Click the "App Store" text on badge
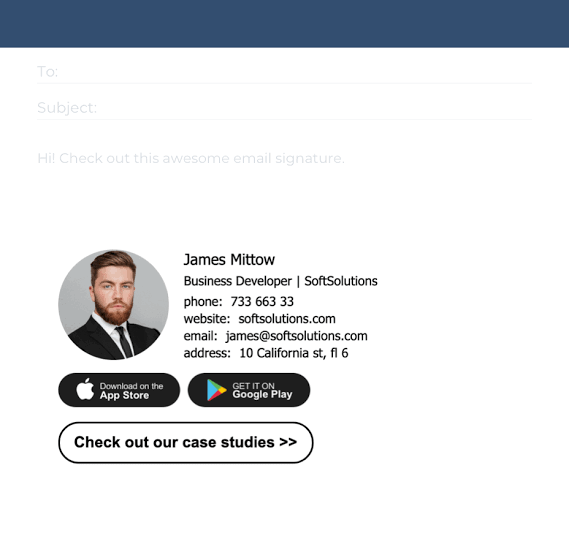 coord(124,395)
